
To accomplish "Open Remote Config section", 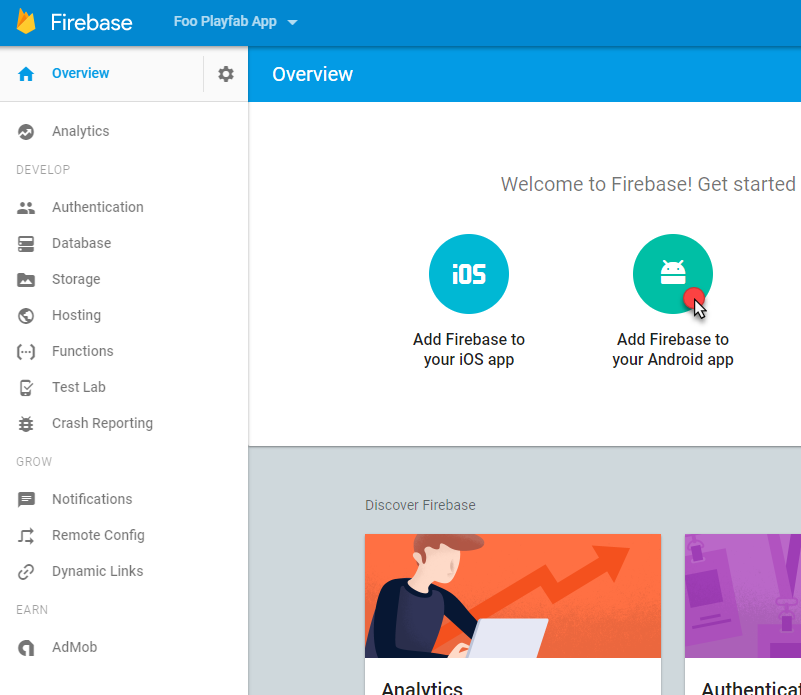I will pyautogui.click(x=98, y=535).
